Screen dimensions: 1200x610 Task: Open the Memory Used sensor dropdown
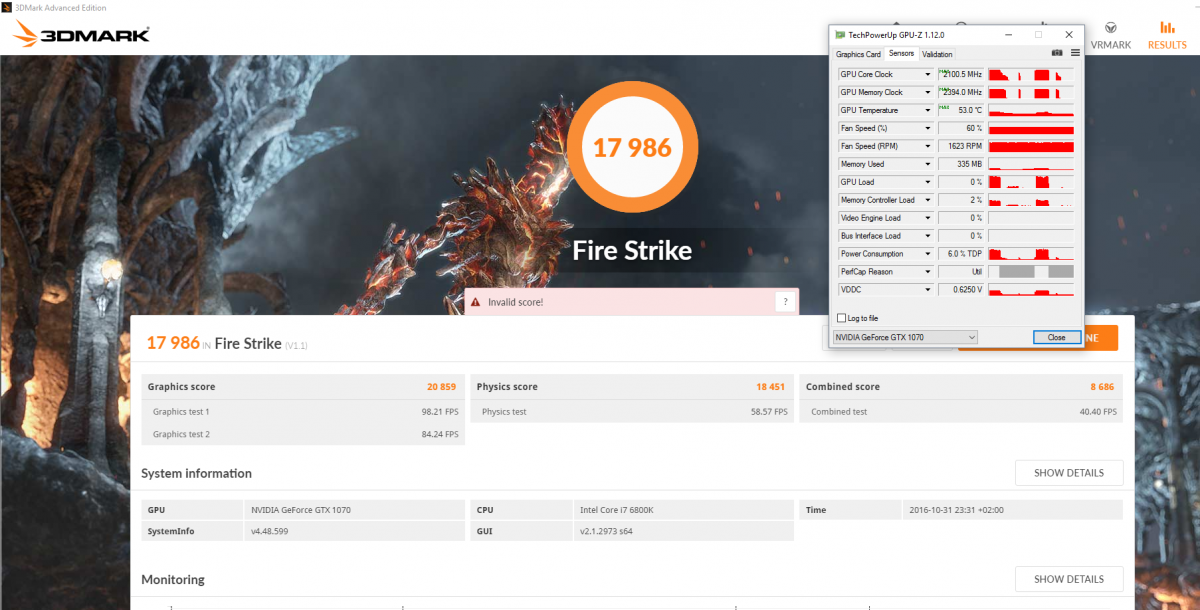928,164
